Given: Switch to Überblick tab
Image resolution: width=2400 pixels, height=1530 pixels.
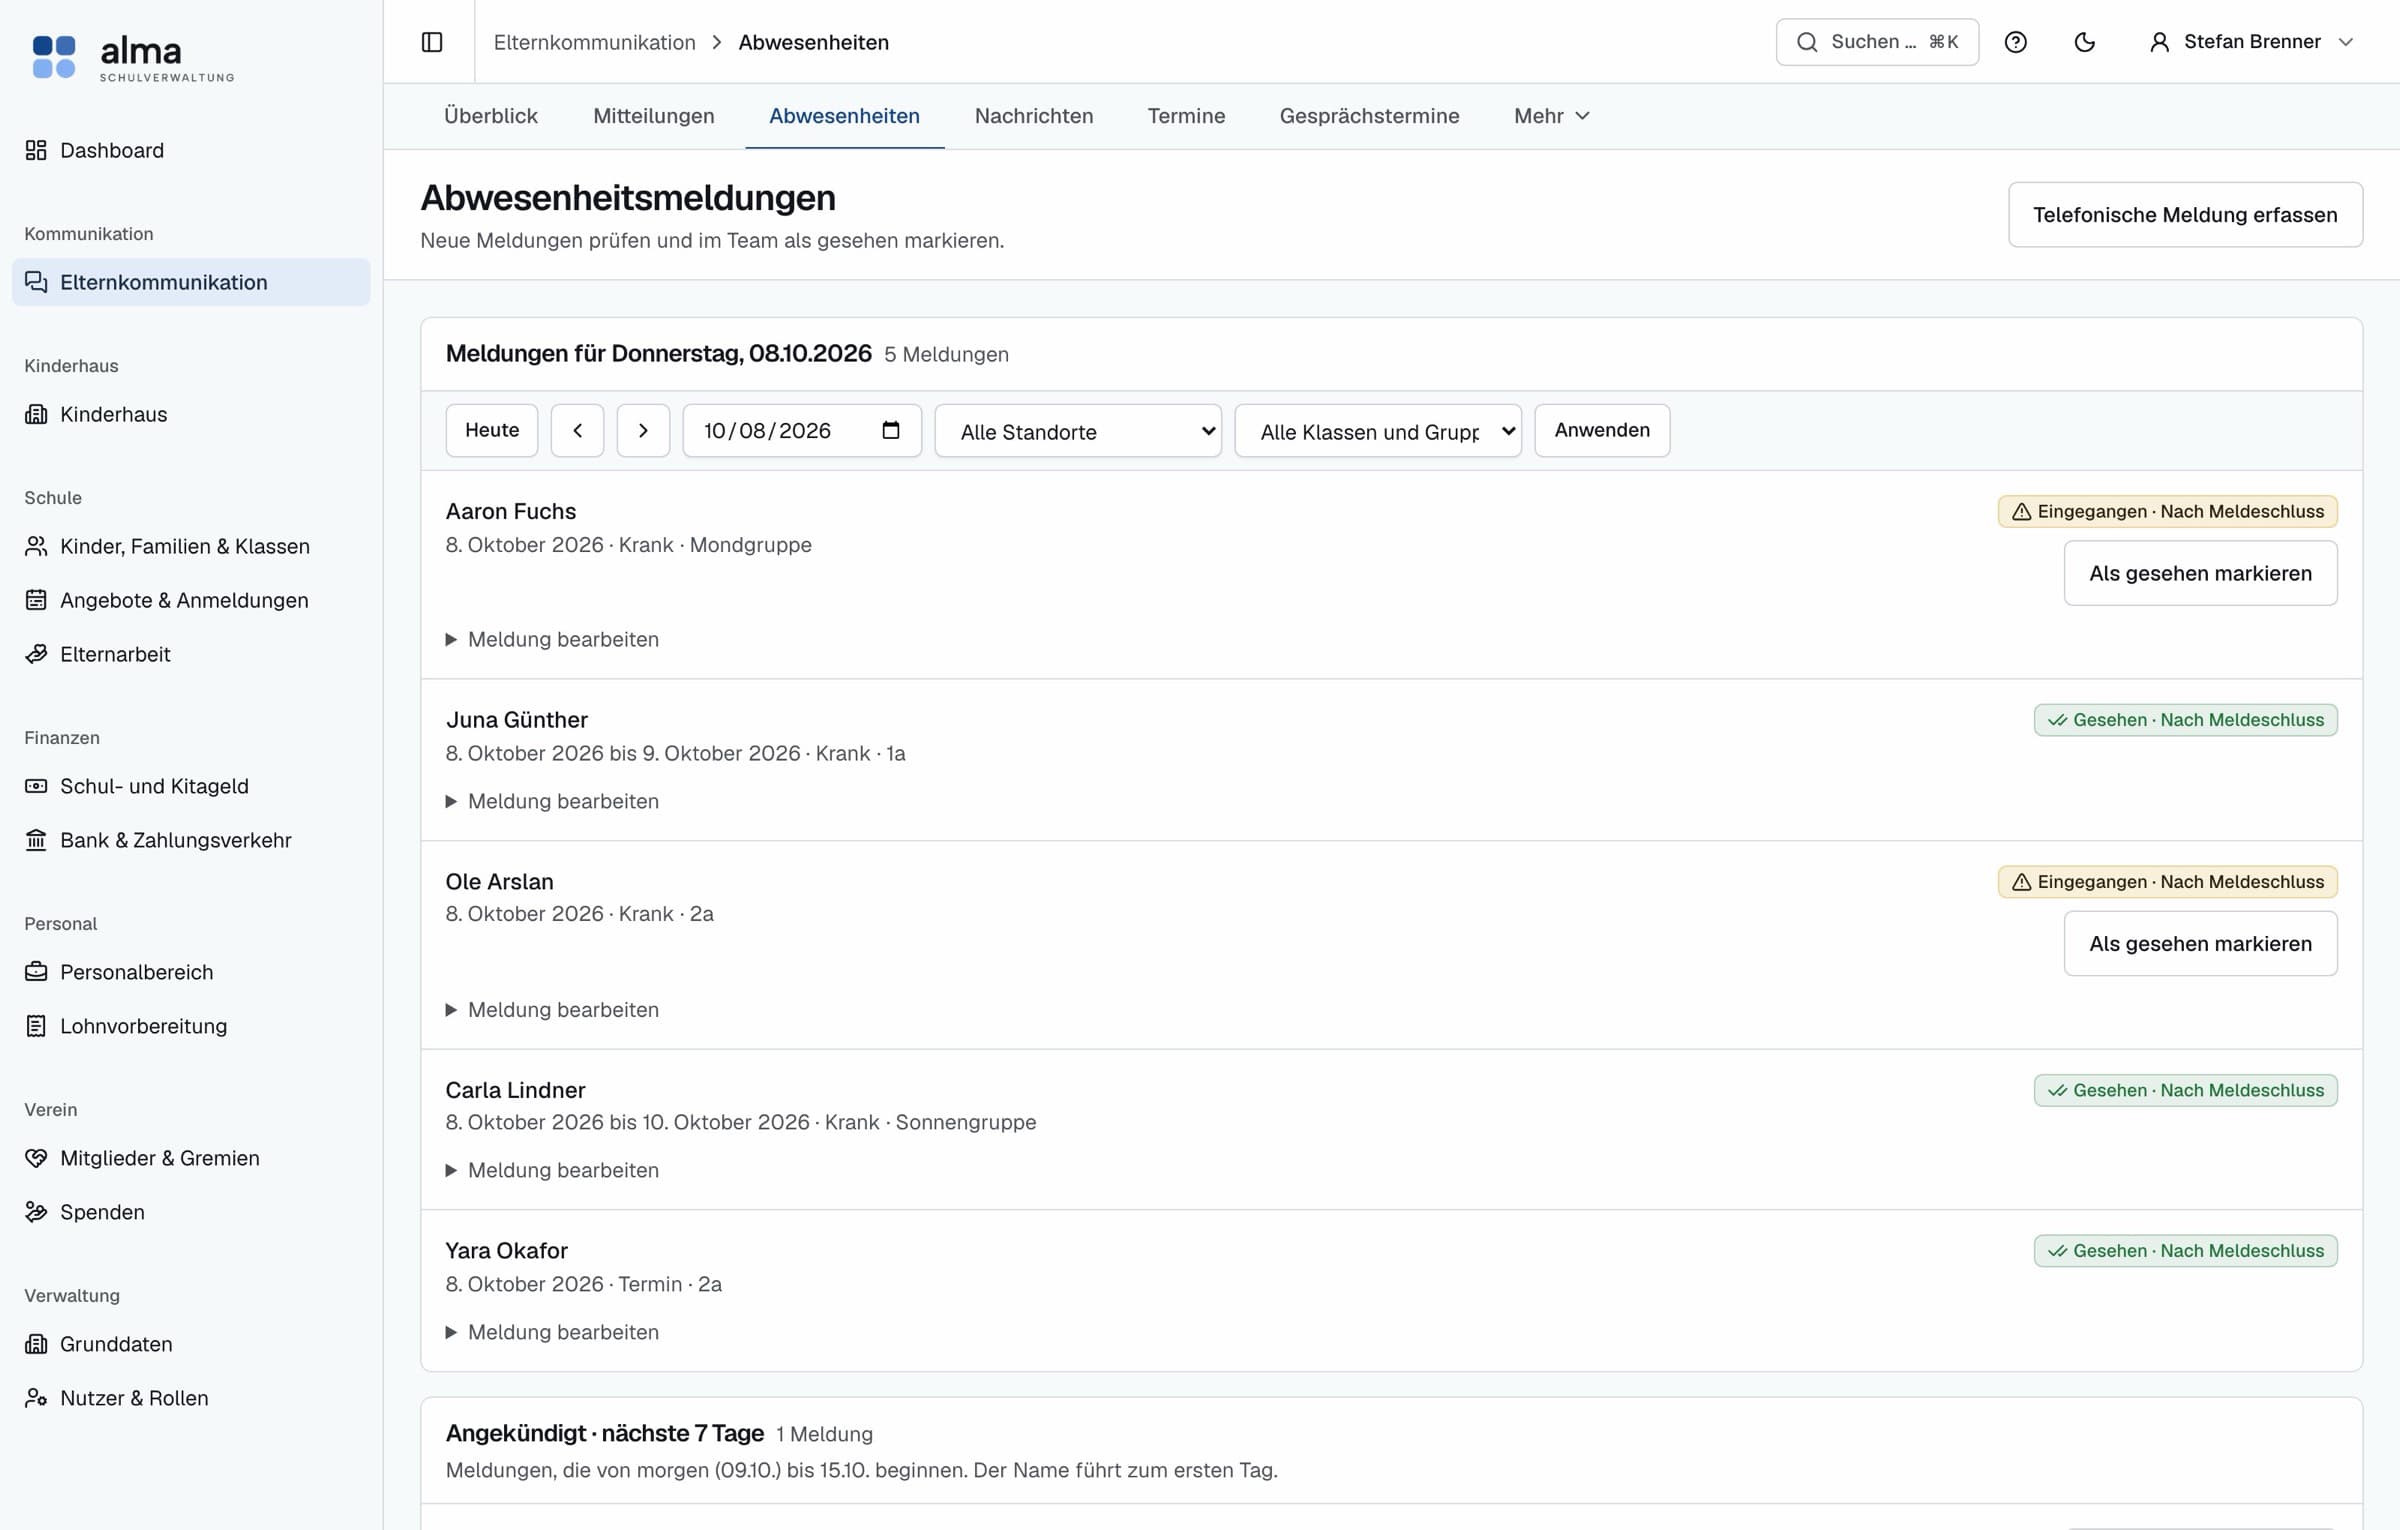Looking at the screenshot, I should click(x=491, y=116).
